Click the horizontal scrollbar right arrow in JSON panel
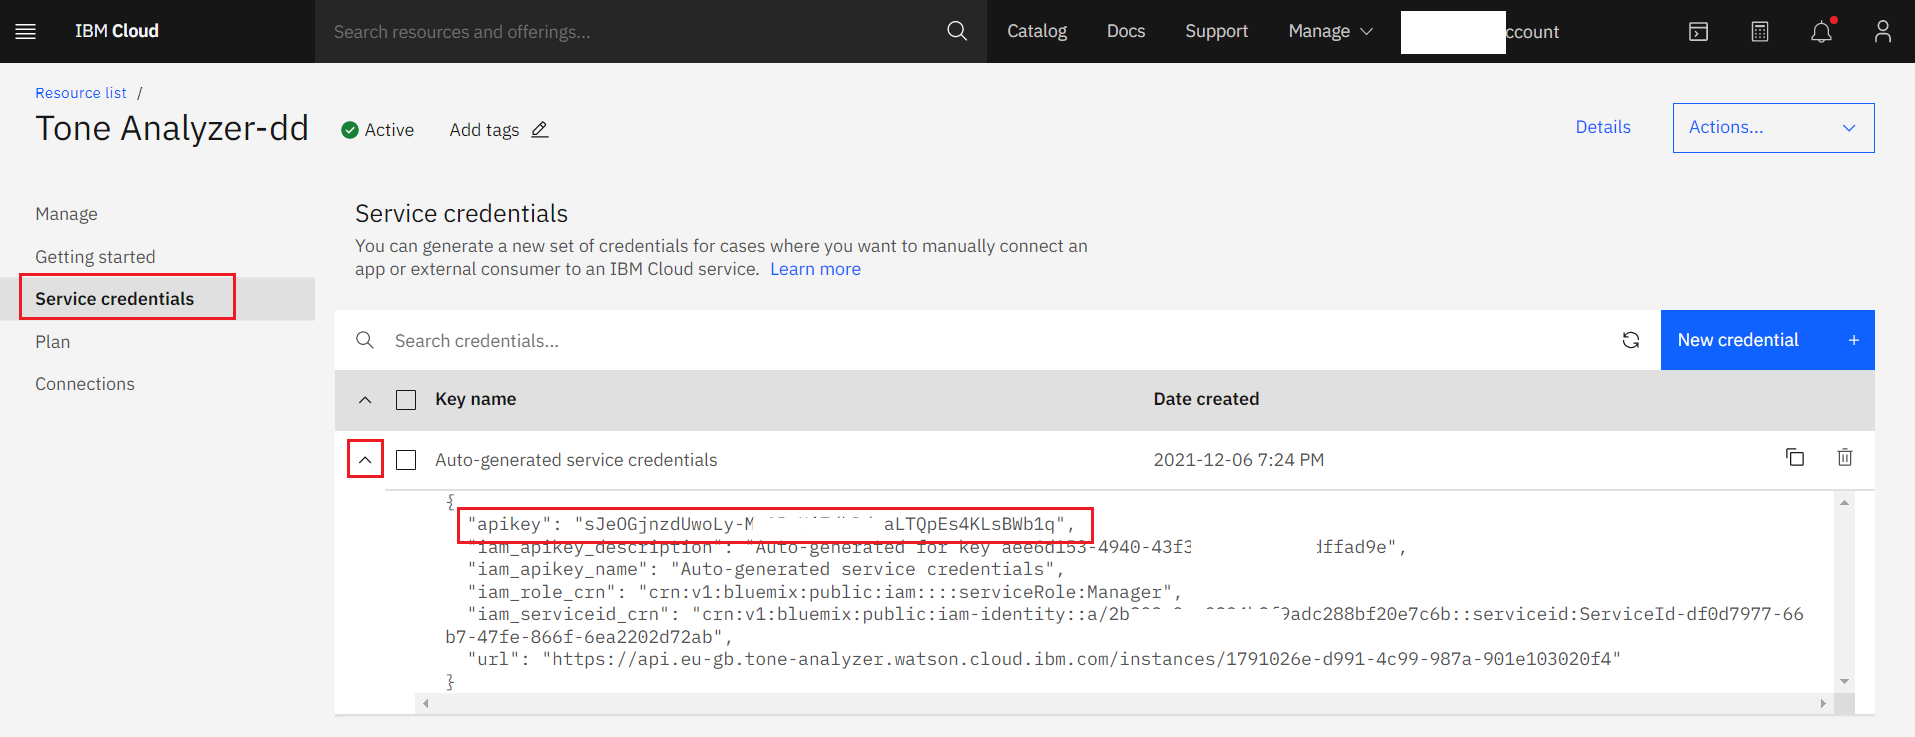Screen dimensions: 1915x737 1823,703
